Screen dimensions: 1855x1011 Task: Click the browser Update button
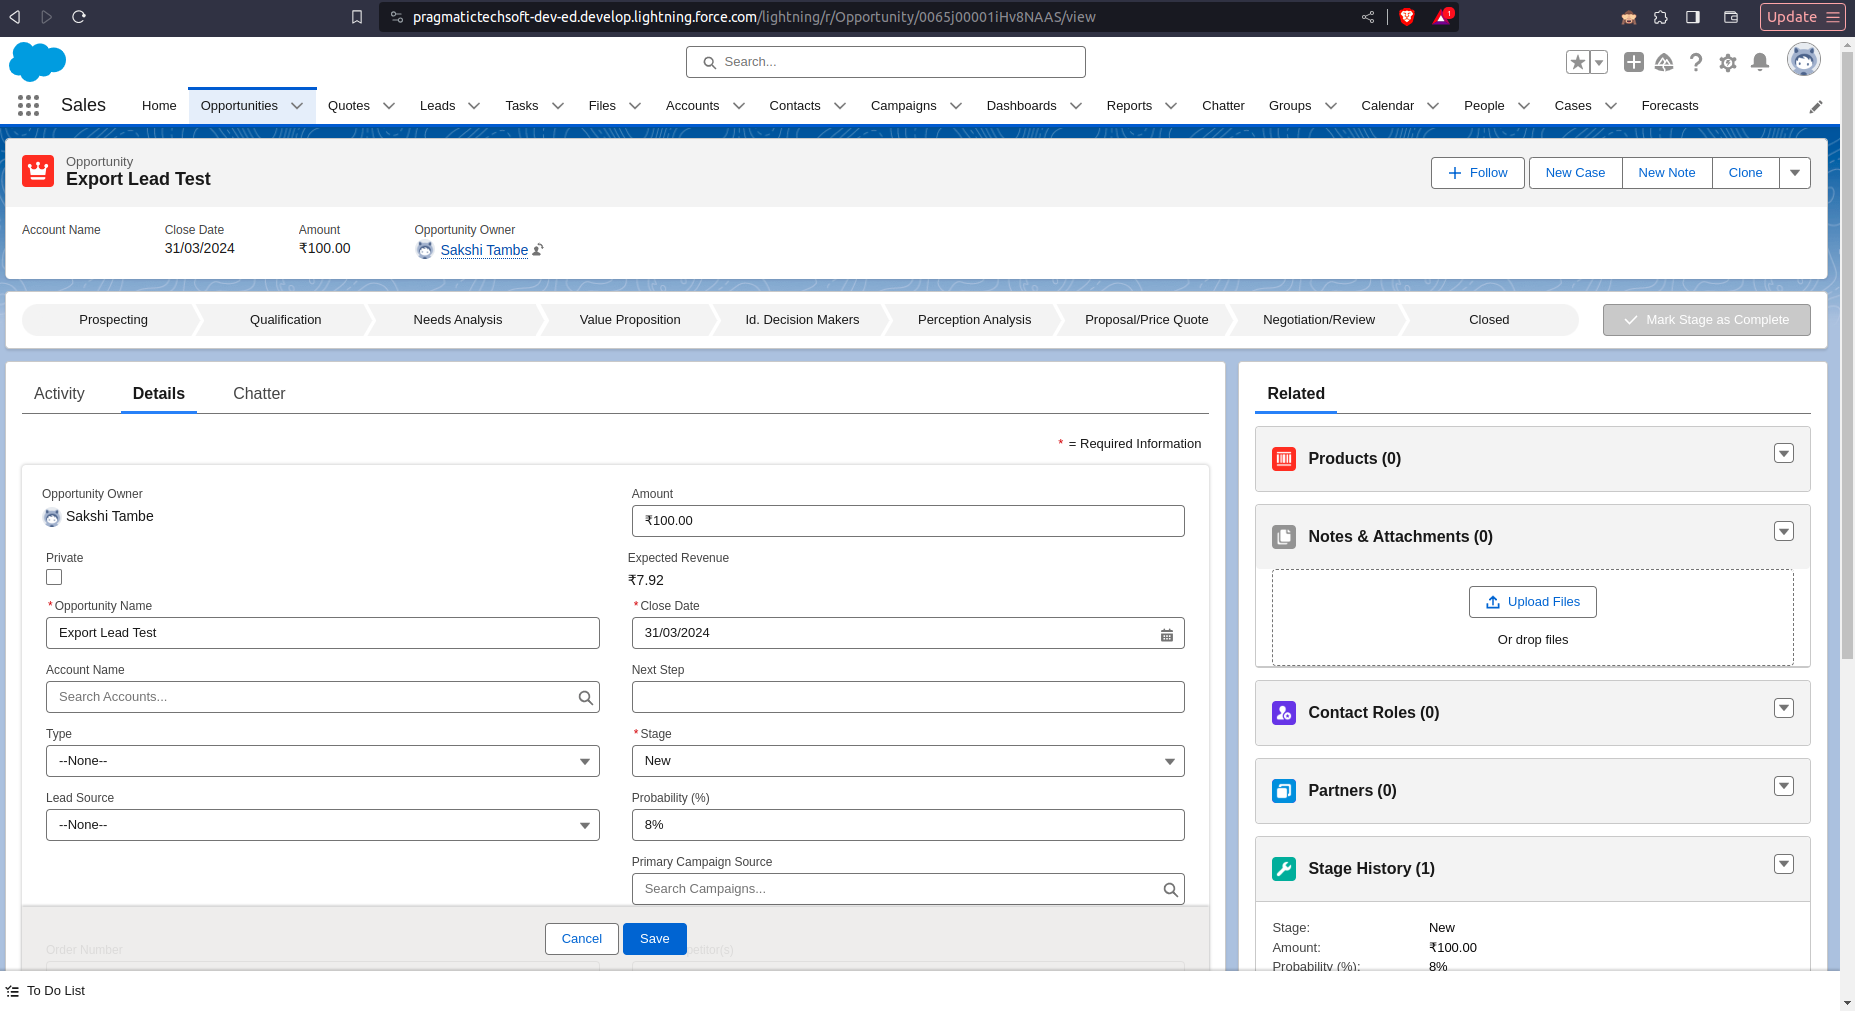point(1802,17)
